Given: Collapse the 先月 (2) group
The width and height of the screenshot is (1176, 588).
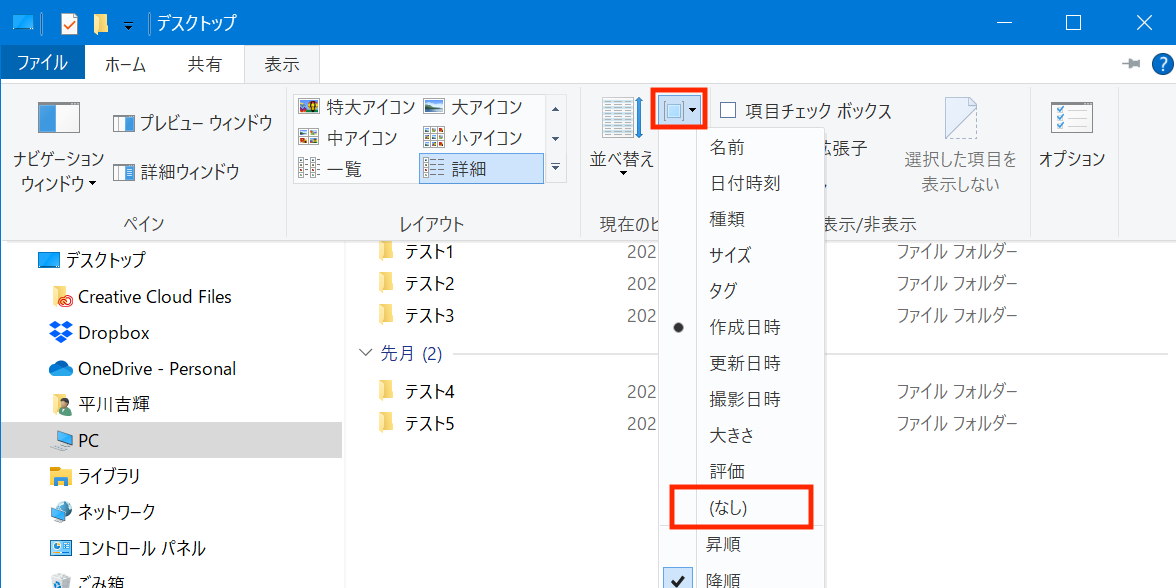Looking at the screenshot, I should tap(366, 354).
